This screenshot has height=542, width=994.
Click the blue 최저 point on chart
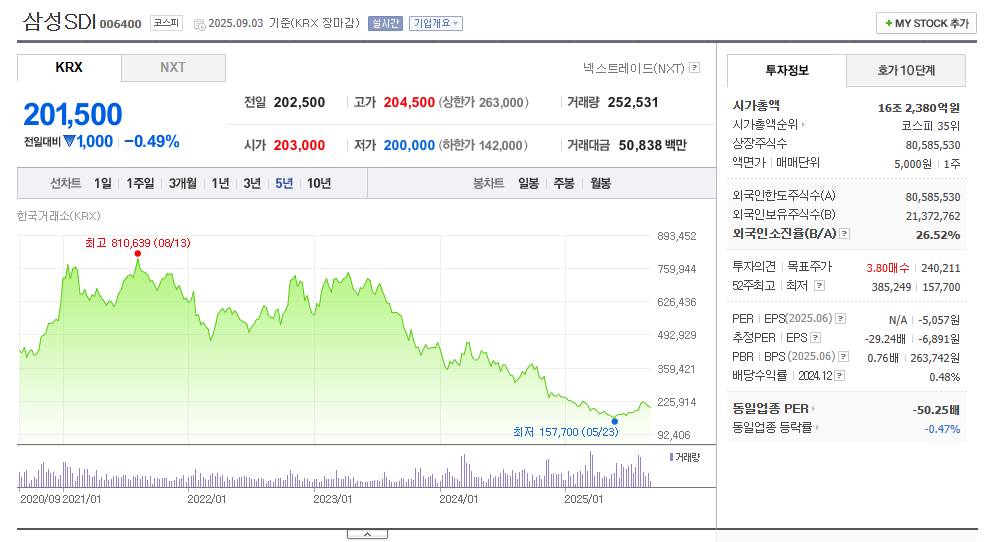coord(614,421)
